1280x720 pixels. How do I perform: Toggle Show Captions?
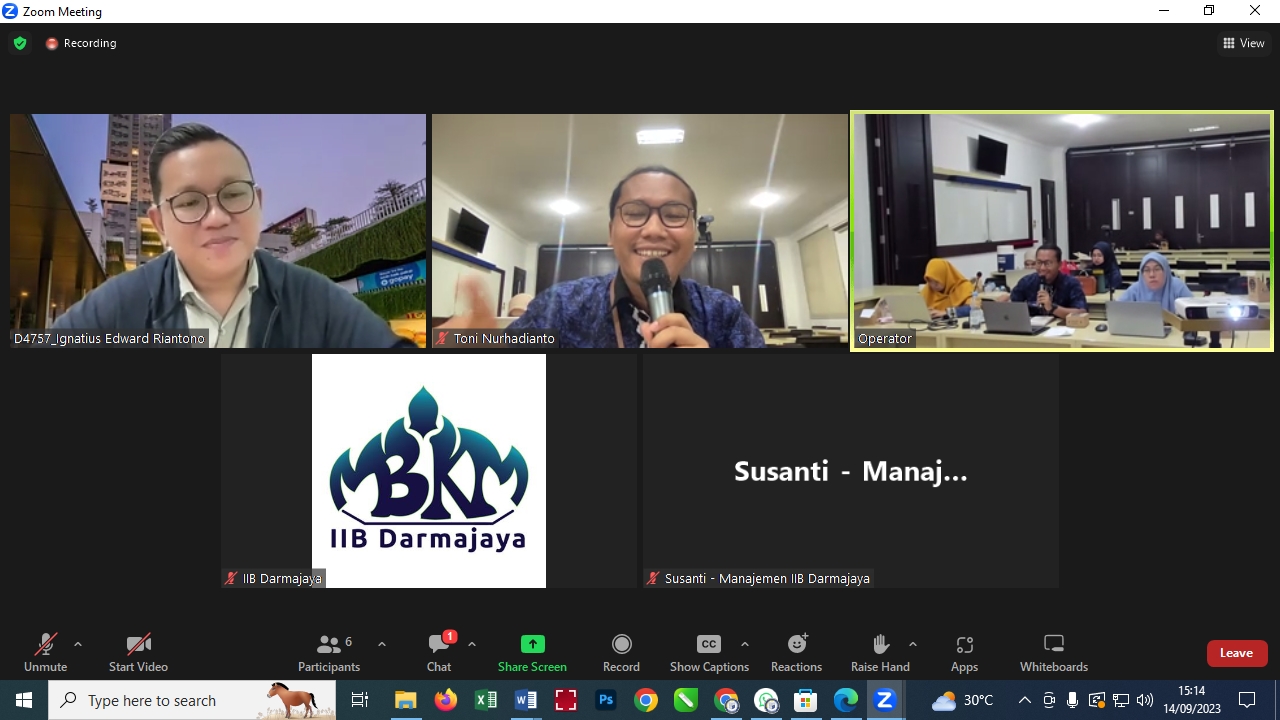[709, 653]
